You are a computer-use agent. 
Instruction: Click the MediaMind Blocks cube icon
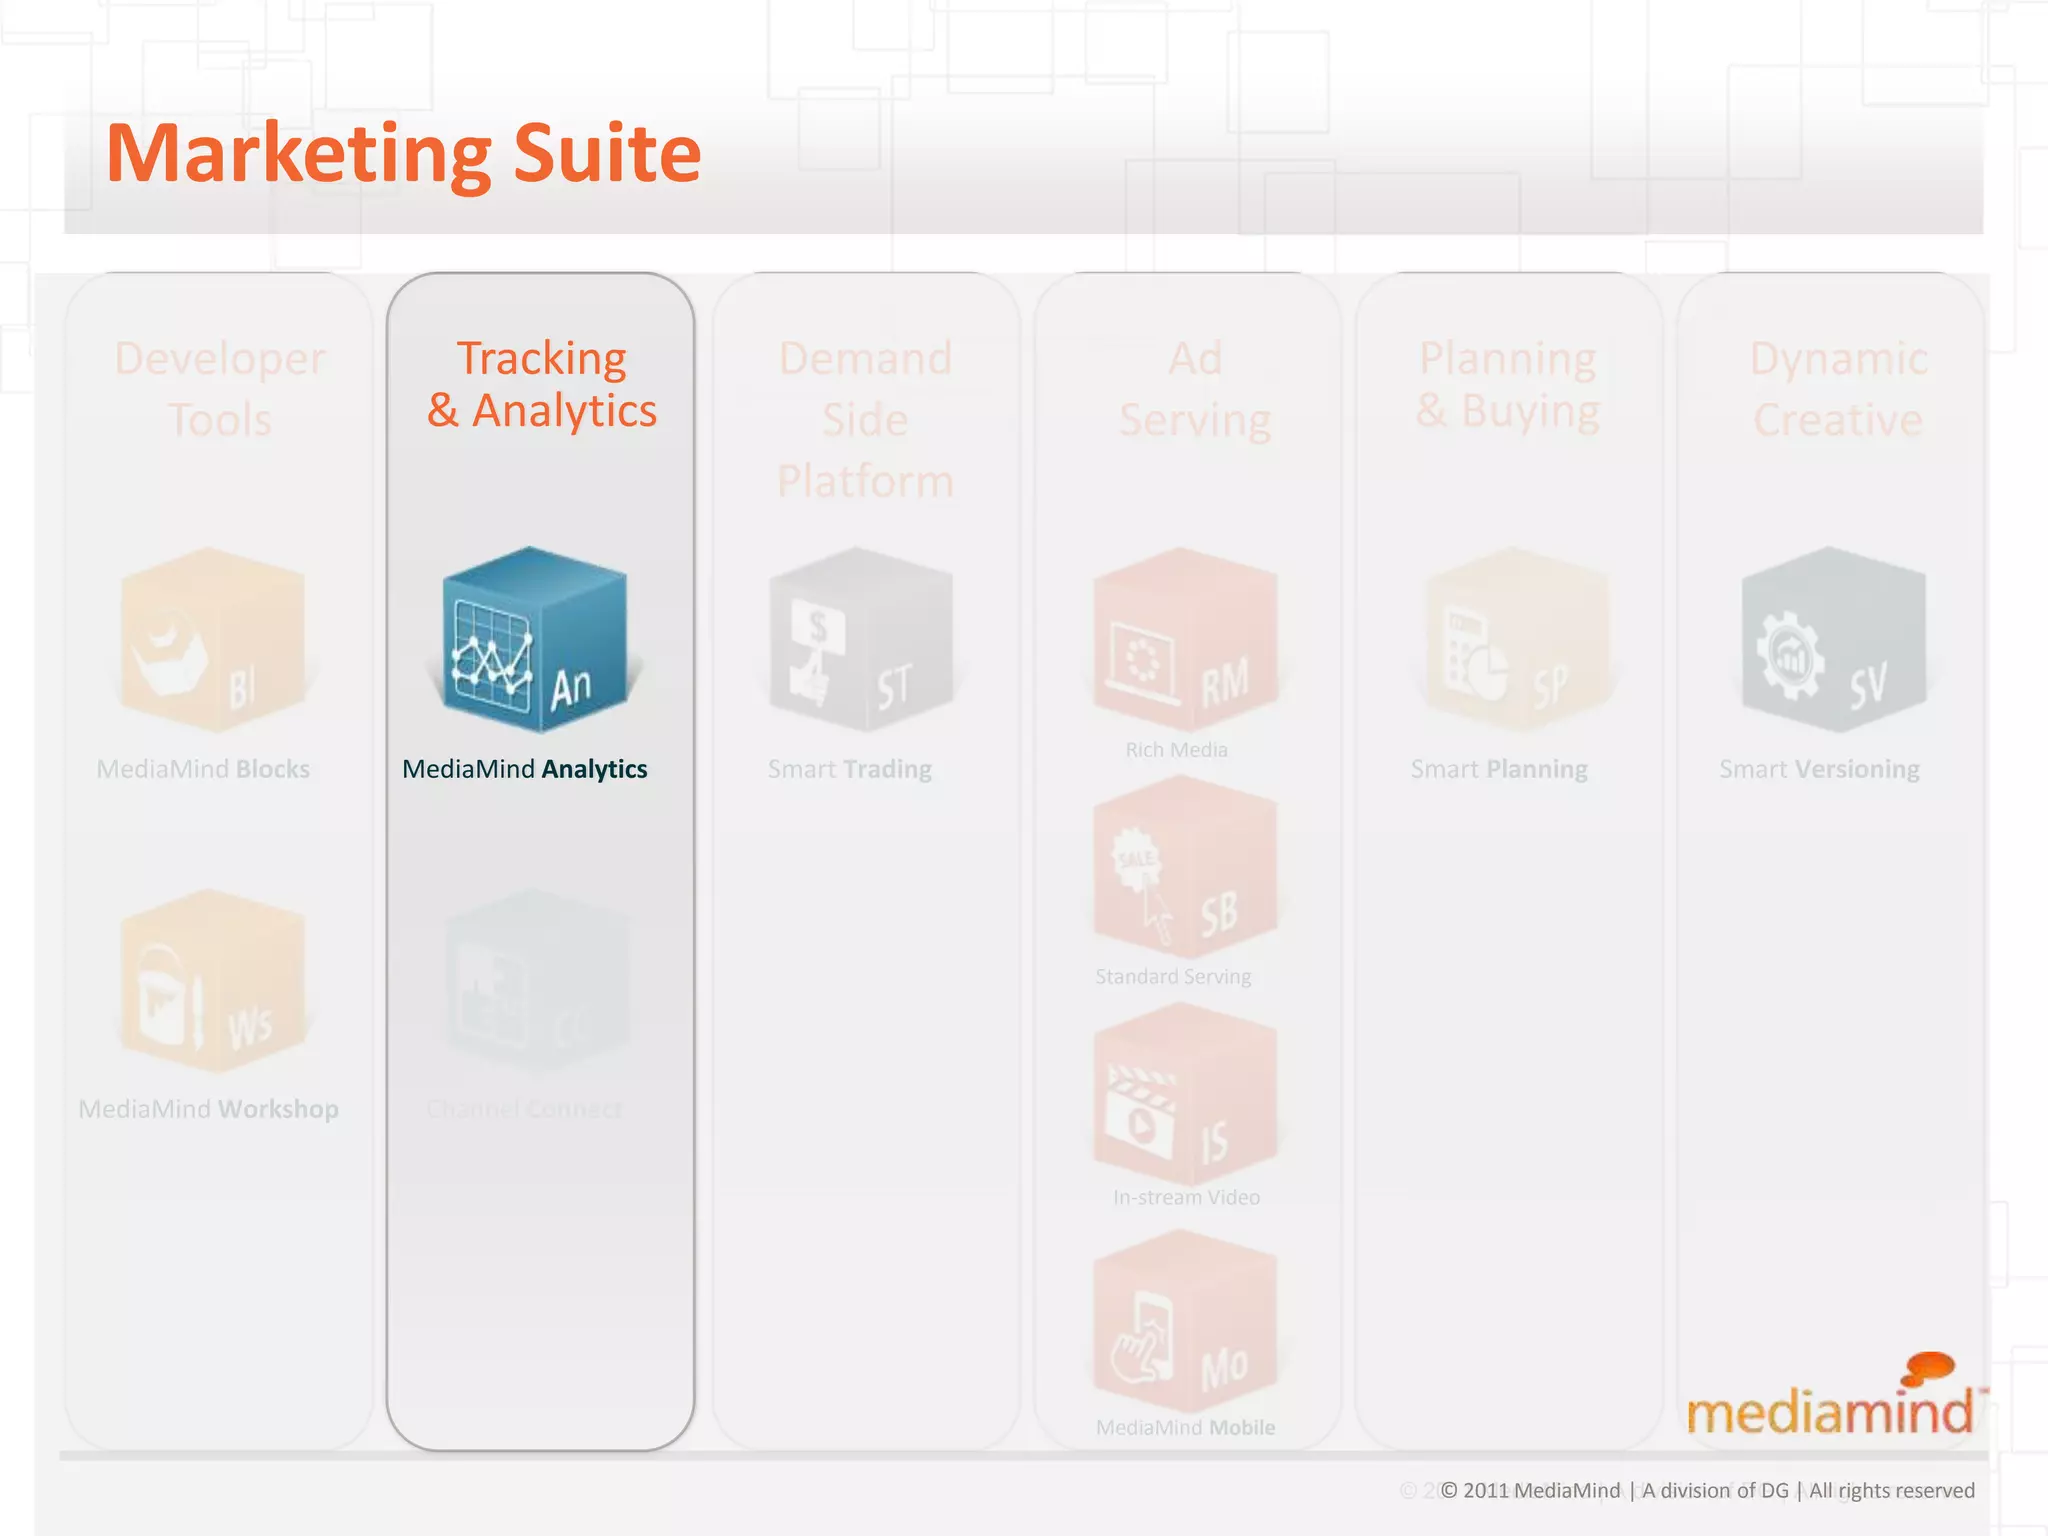tap(212, 640)
